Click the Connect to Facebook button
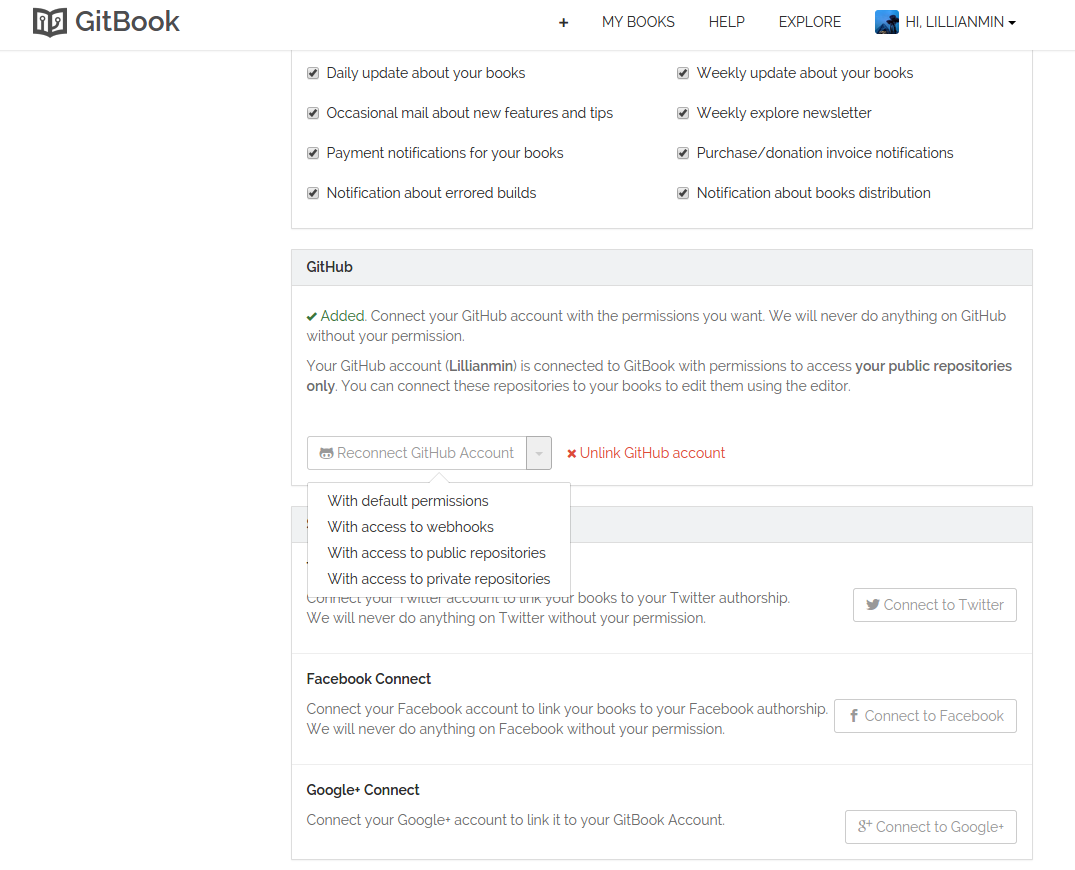The image size is (1075, 870). 926,716
